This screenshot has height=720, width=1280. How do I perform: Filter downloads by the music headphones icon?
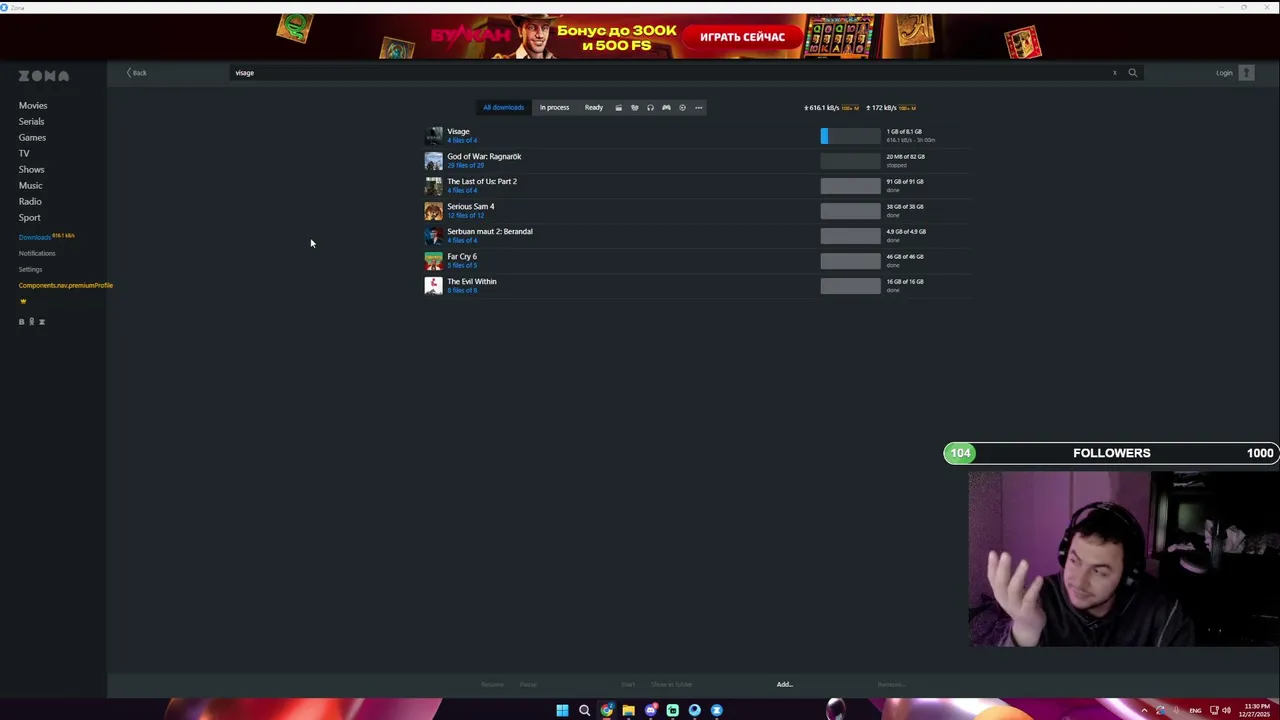650,108
